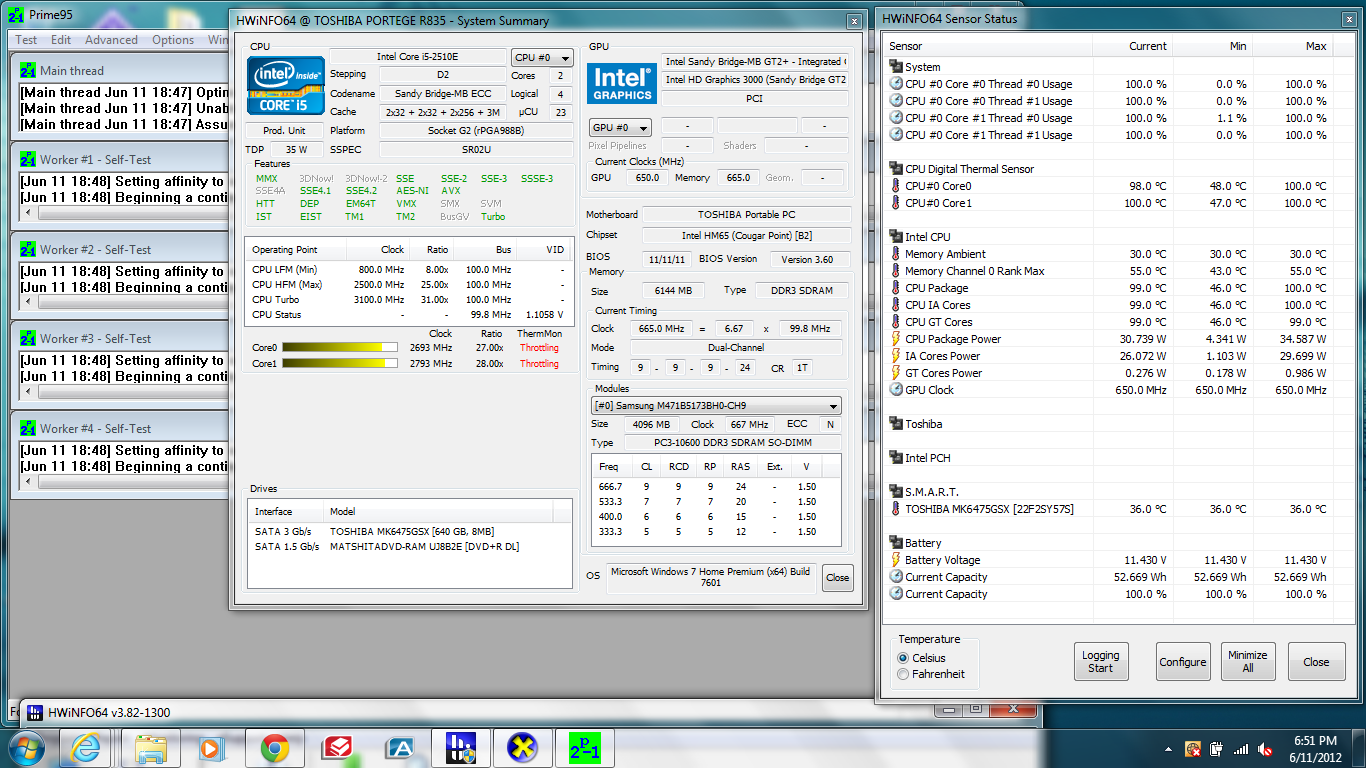Show hidden system tray icons
The image size is (1366, 768).
[1169, 749]
